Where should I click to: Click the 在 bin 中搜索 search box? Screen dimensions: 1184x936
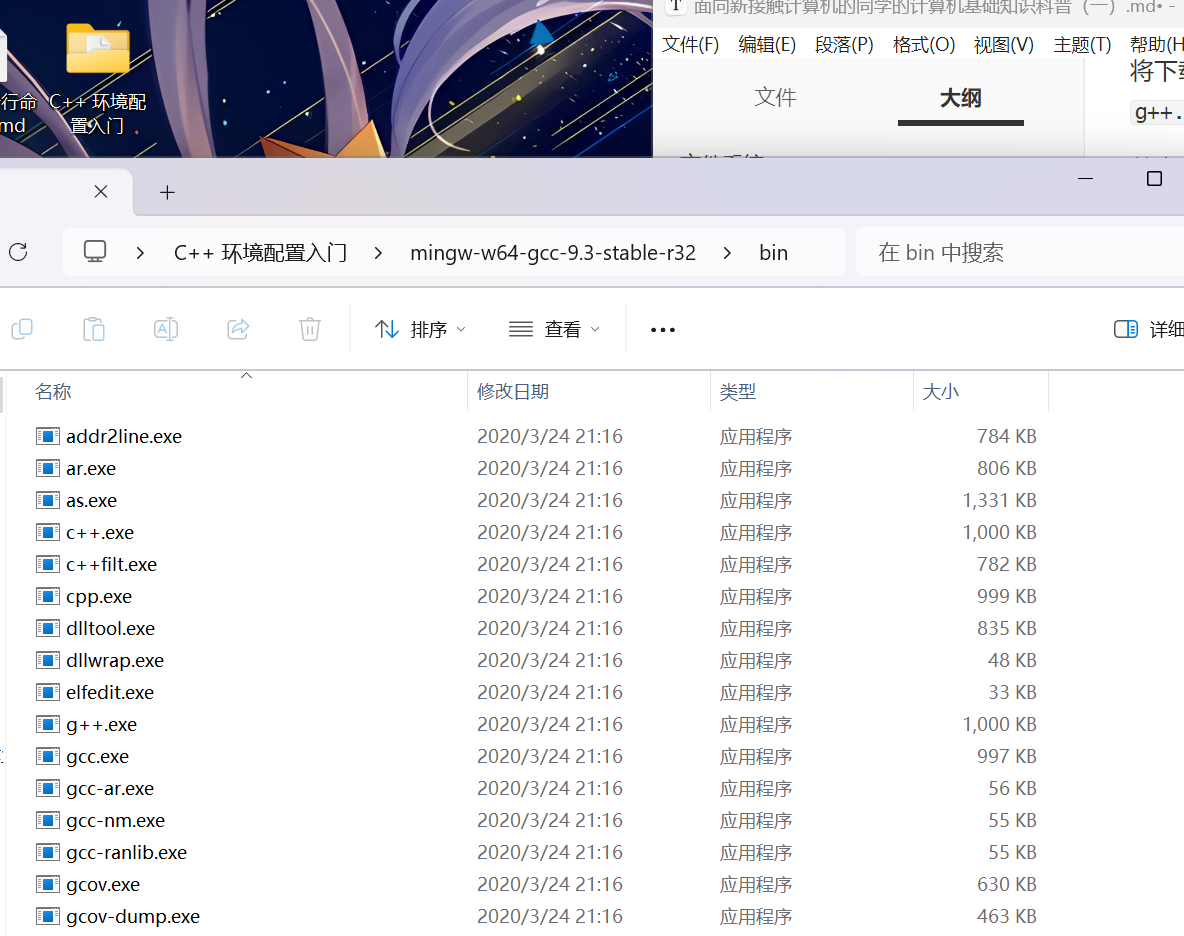tap(1019, 252)
